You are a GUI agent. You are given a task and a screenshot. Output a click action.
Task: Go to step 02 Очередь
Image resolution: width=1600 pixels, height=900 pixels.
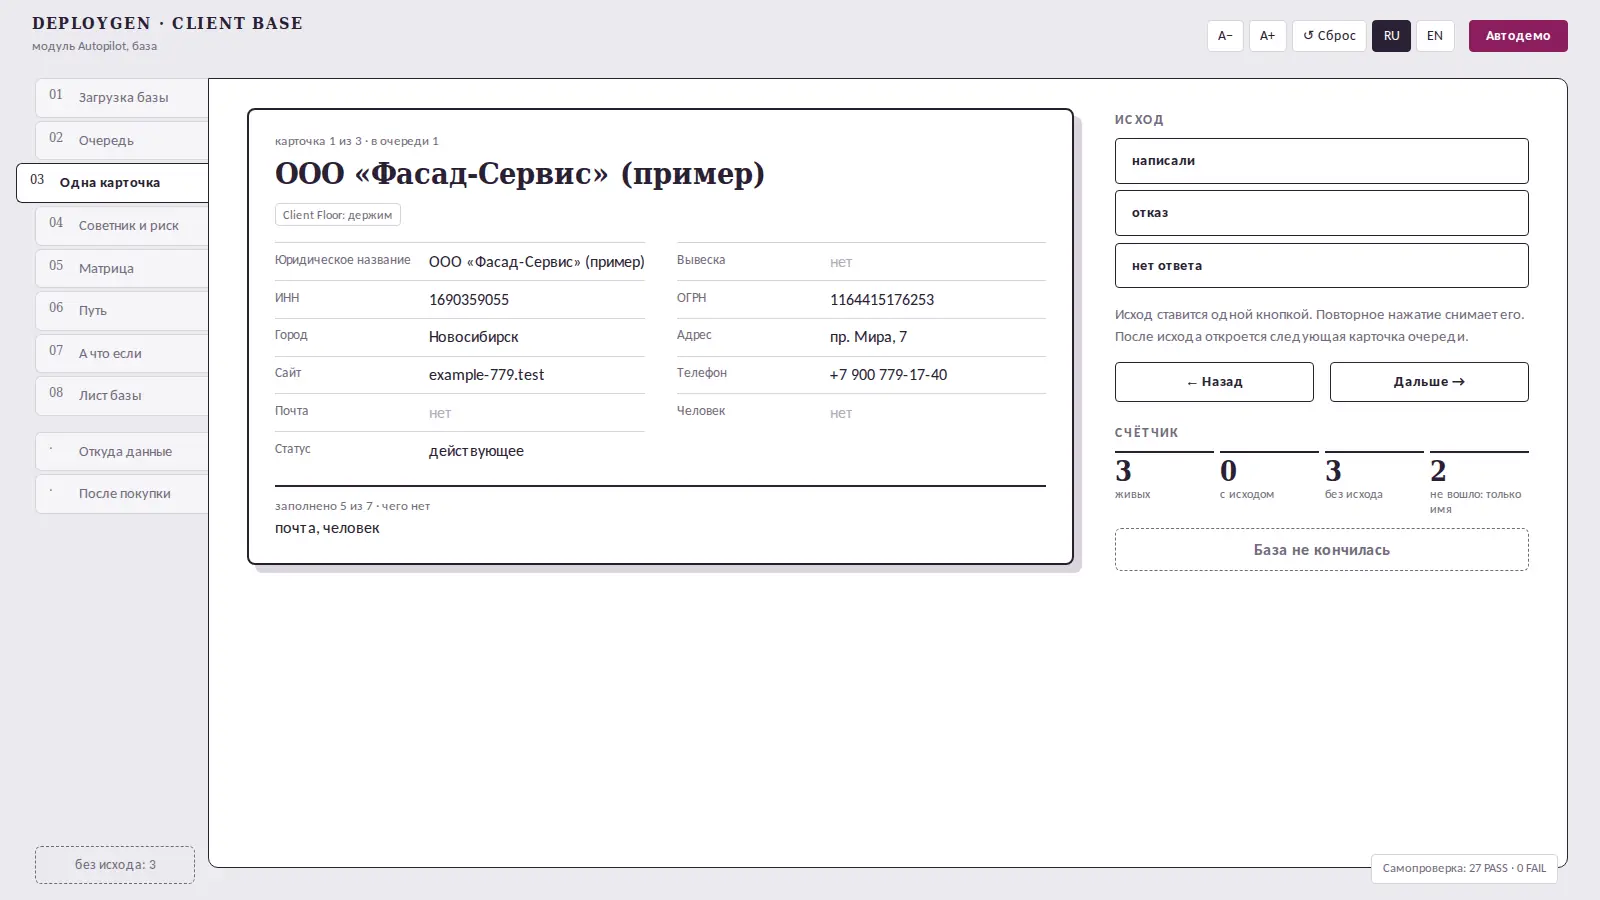point(122,140)
